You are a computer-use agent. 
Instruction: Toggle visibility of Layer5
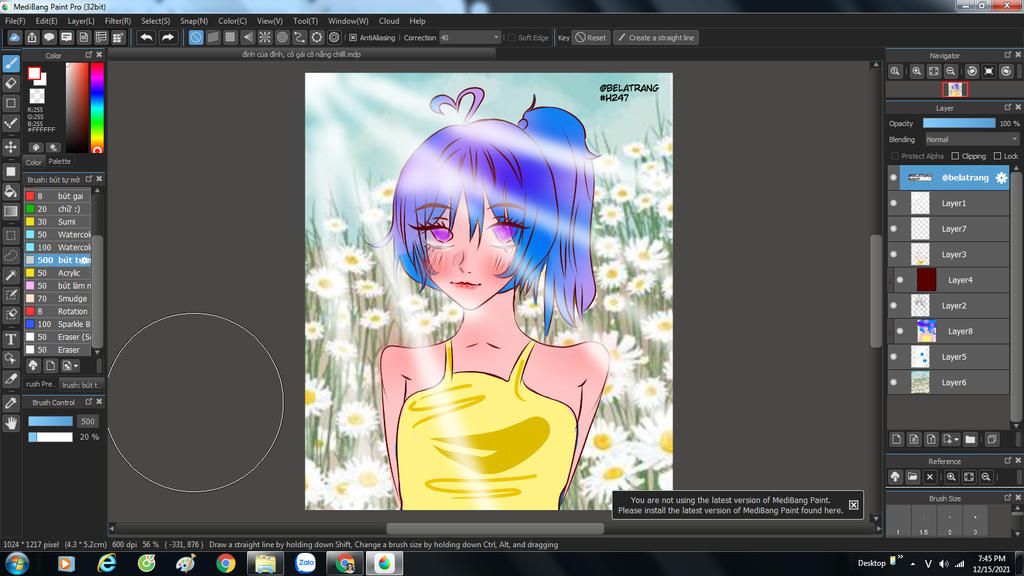point(893,357)
